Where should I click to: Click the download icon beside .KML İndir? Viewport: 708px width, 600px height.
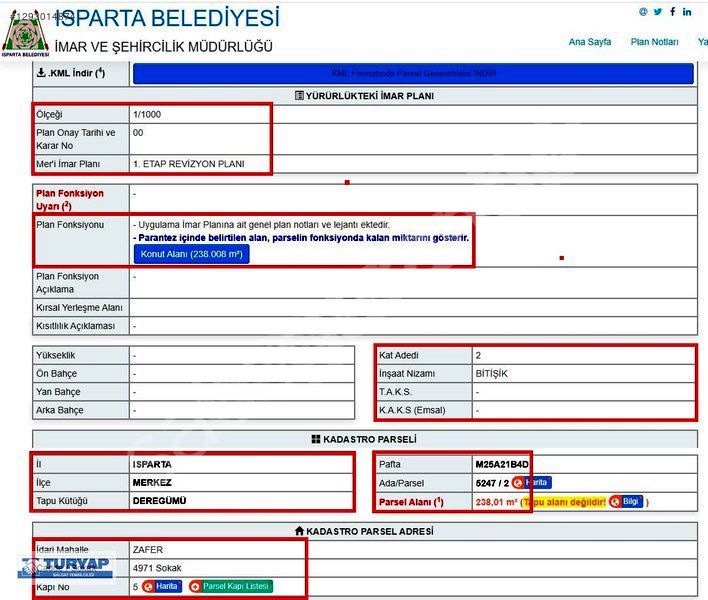[x=41, y=73]
